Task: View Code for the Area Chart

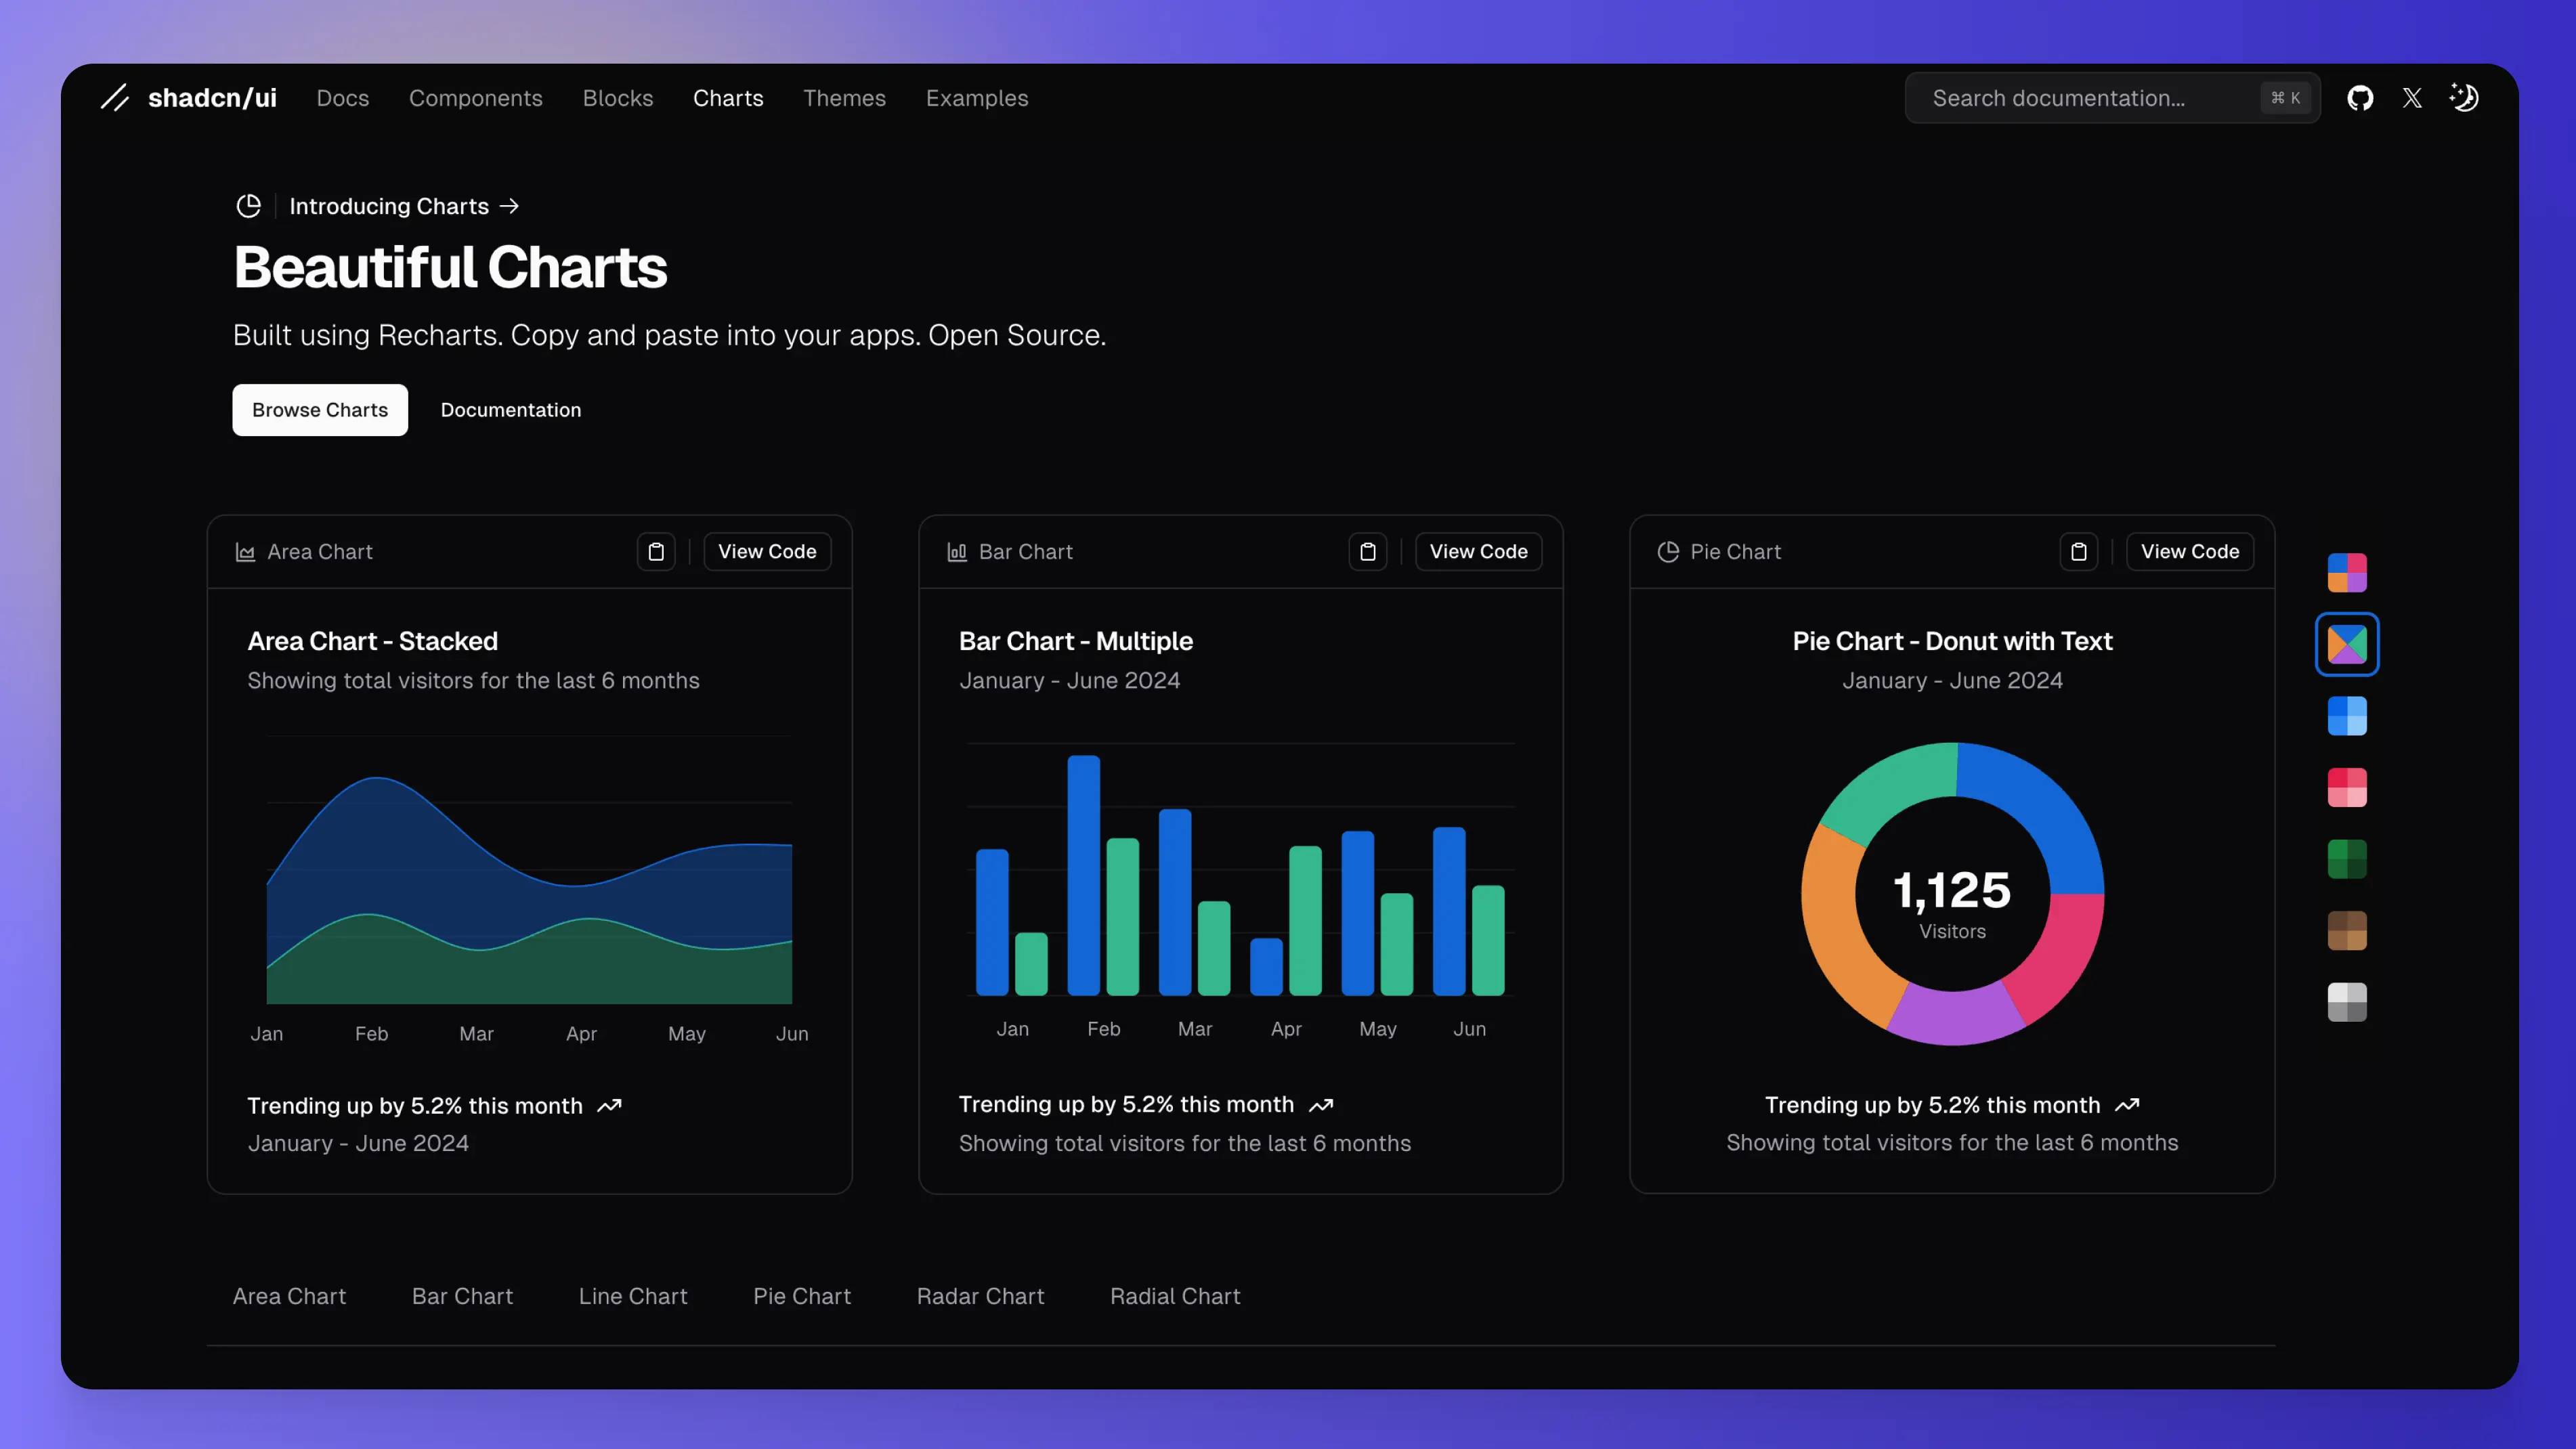Action: (x=767, y=552)
